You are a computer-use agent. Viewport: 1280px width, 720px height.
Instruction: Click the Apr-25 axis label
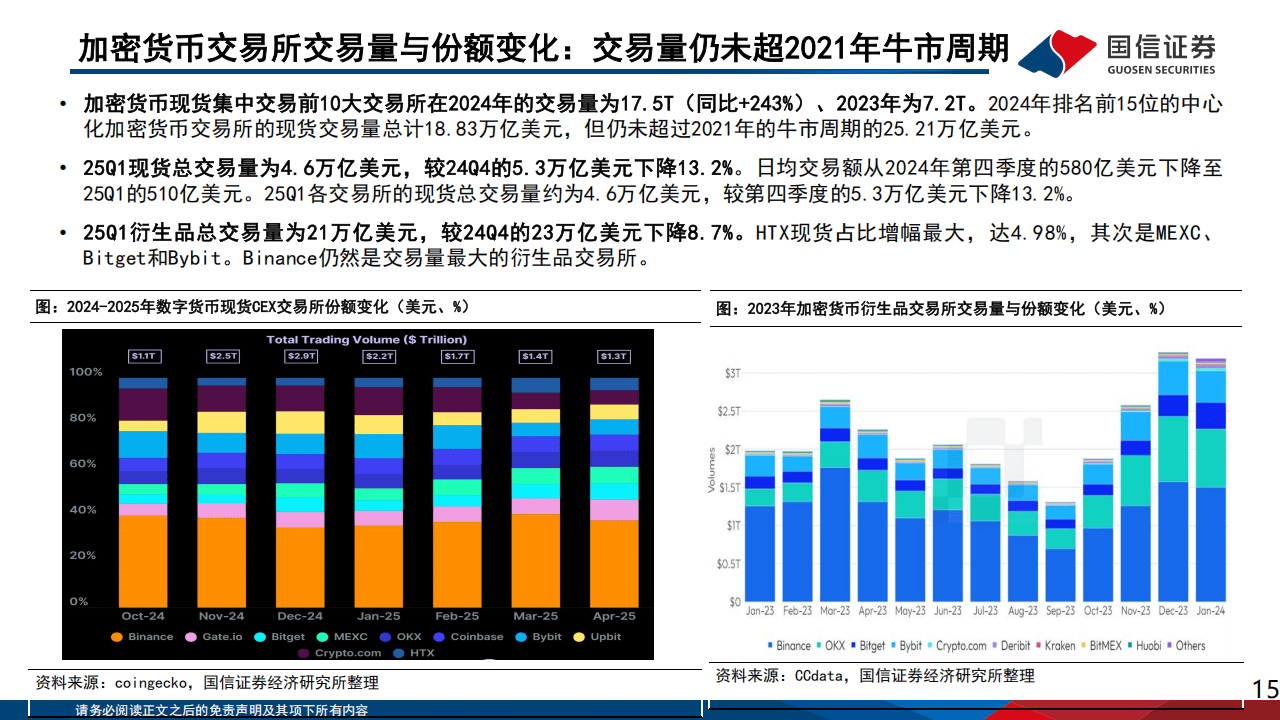[x=614, y=616]
